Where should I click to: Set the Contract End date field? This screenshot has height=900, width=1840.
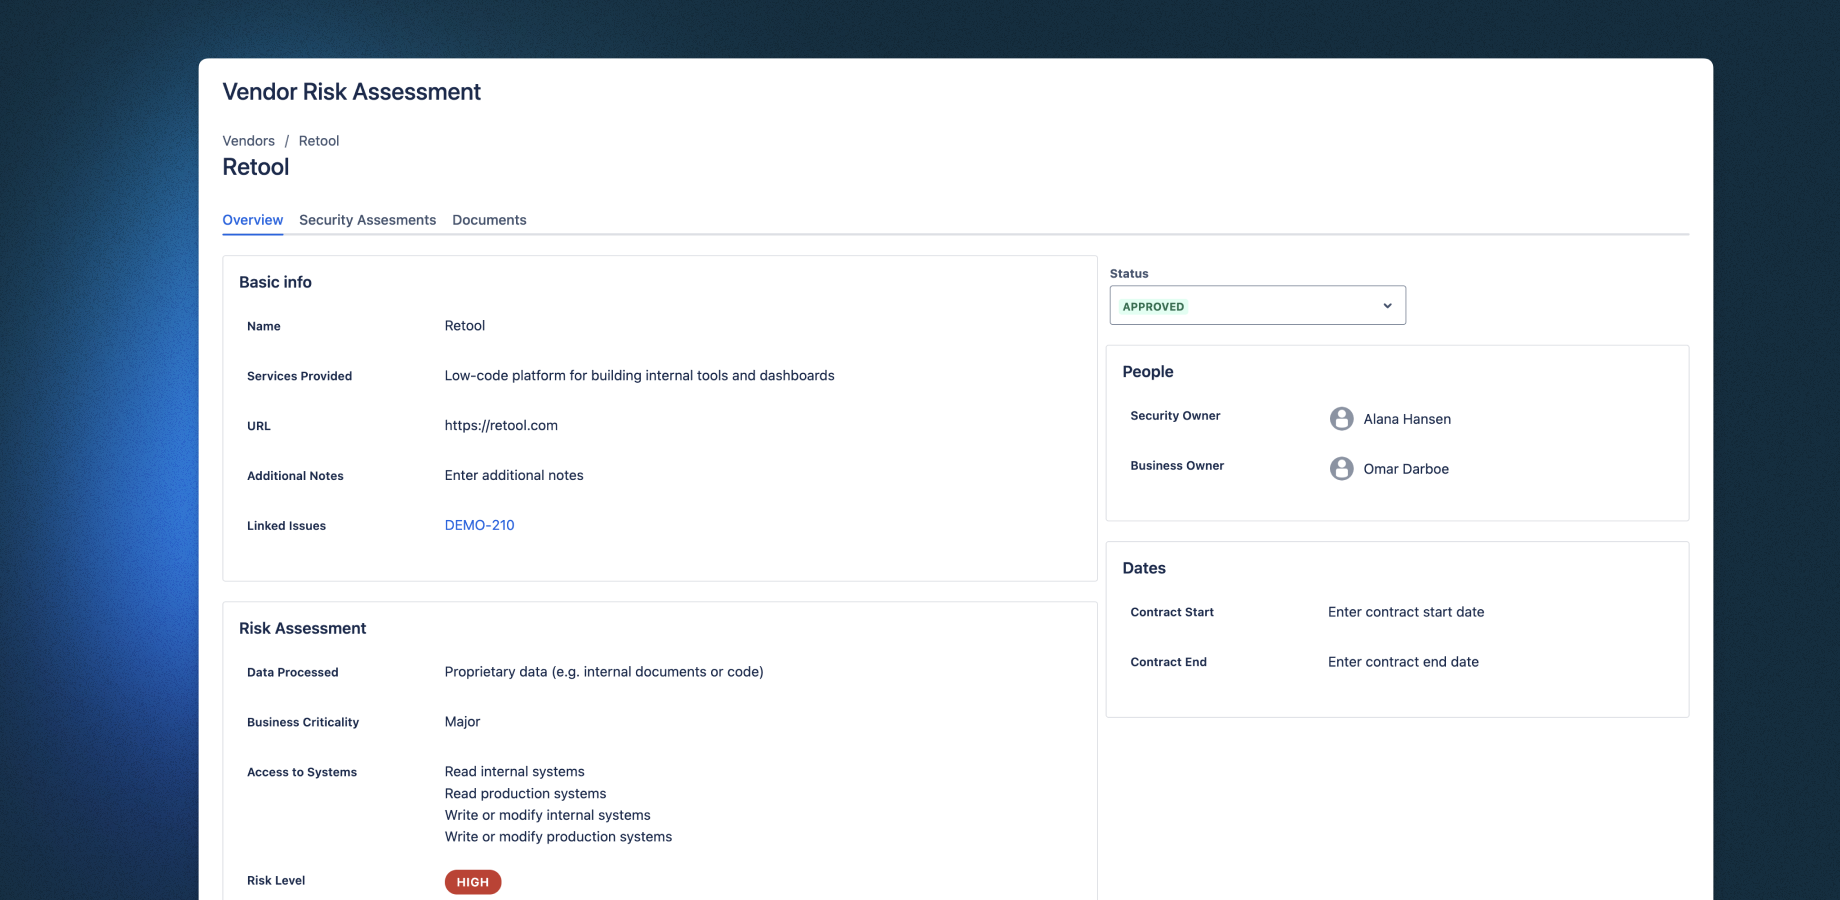point(1402,662)
